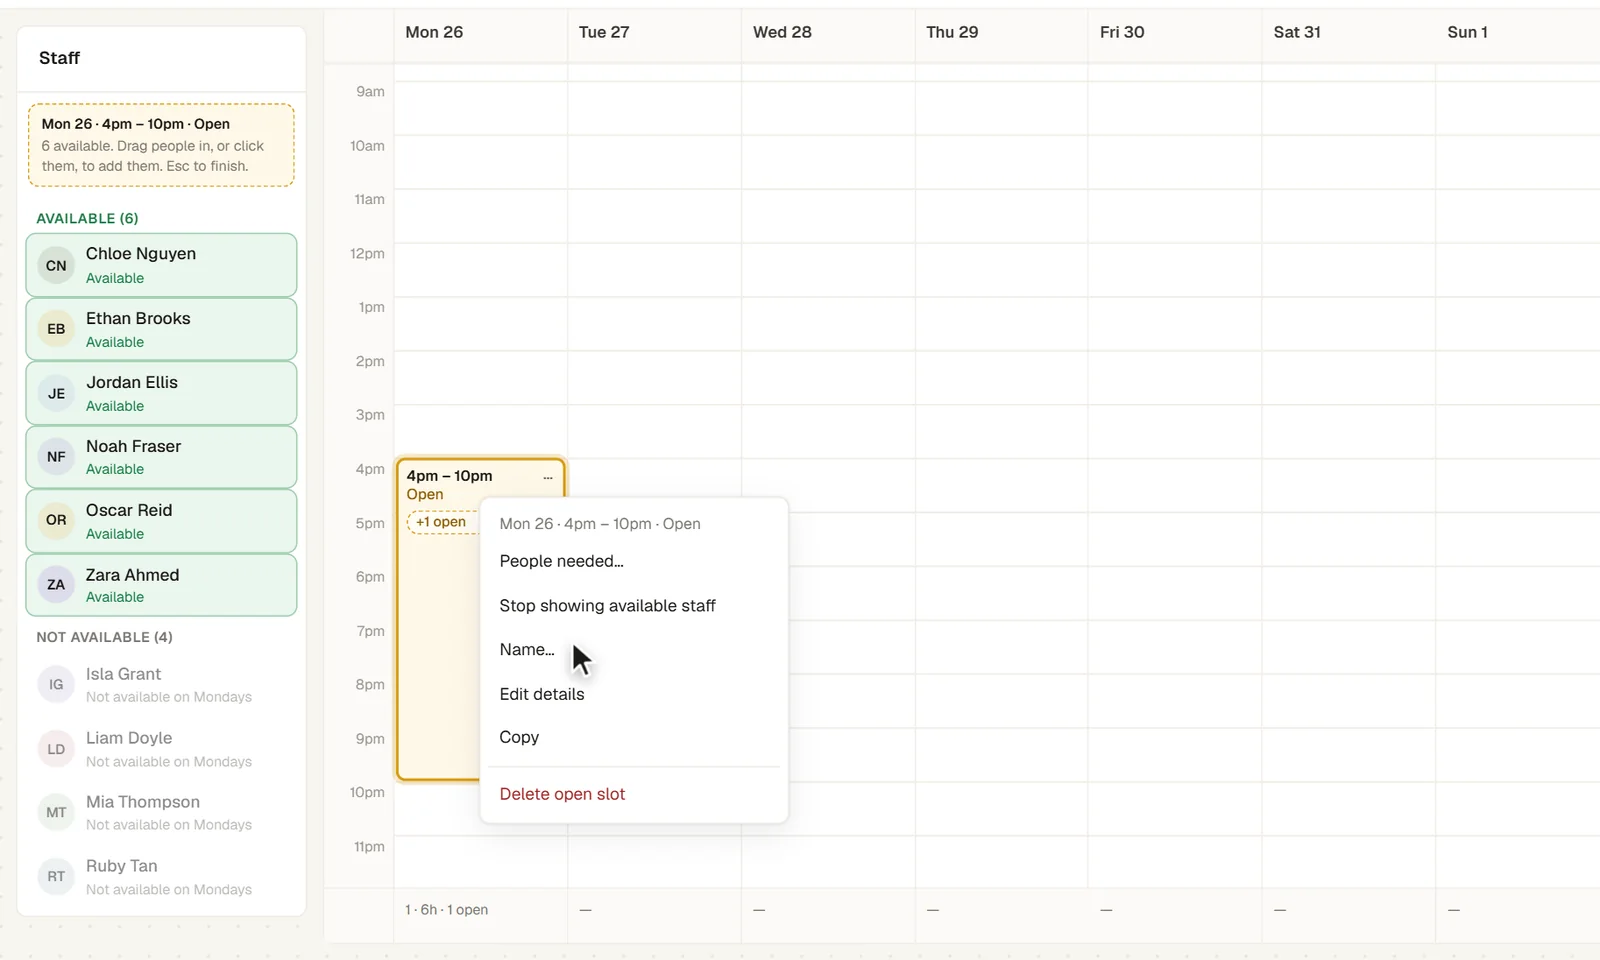The image size is (1600, 960).
Task: Click the Staff panel heading
Action: coord(59,58)
